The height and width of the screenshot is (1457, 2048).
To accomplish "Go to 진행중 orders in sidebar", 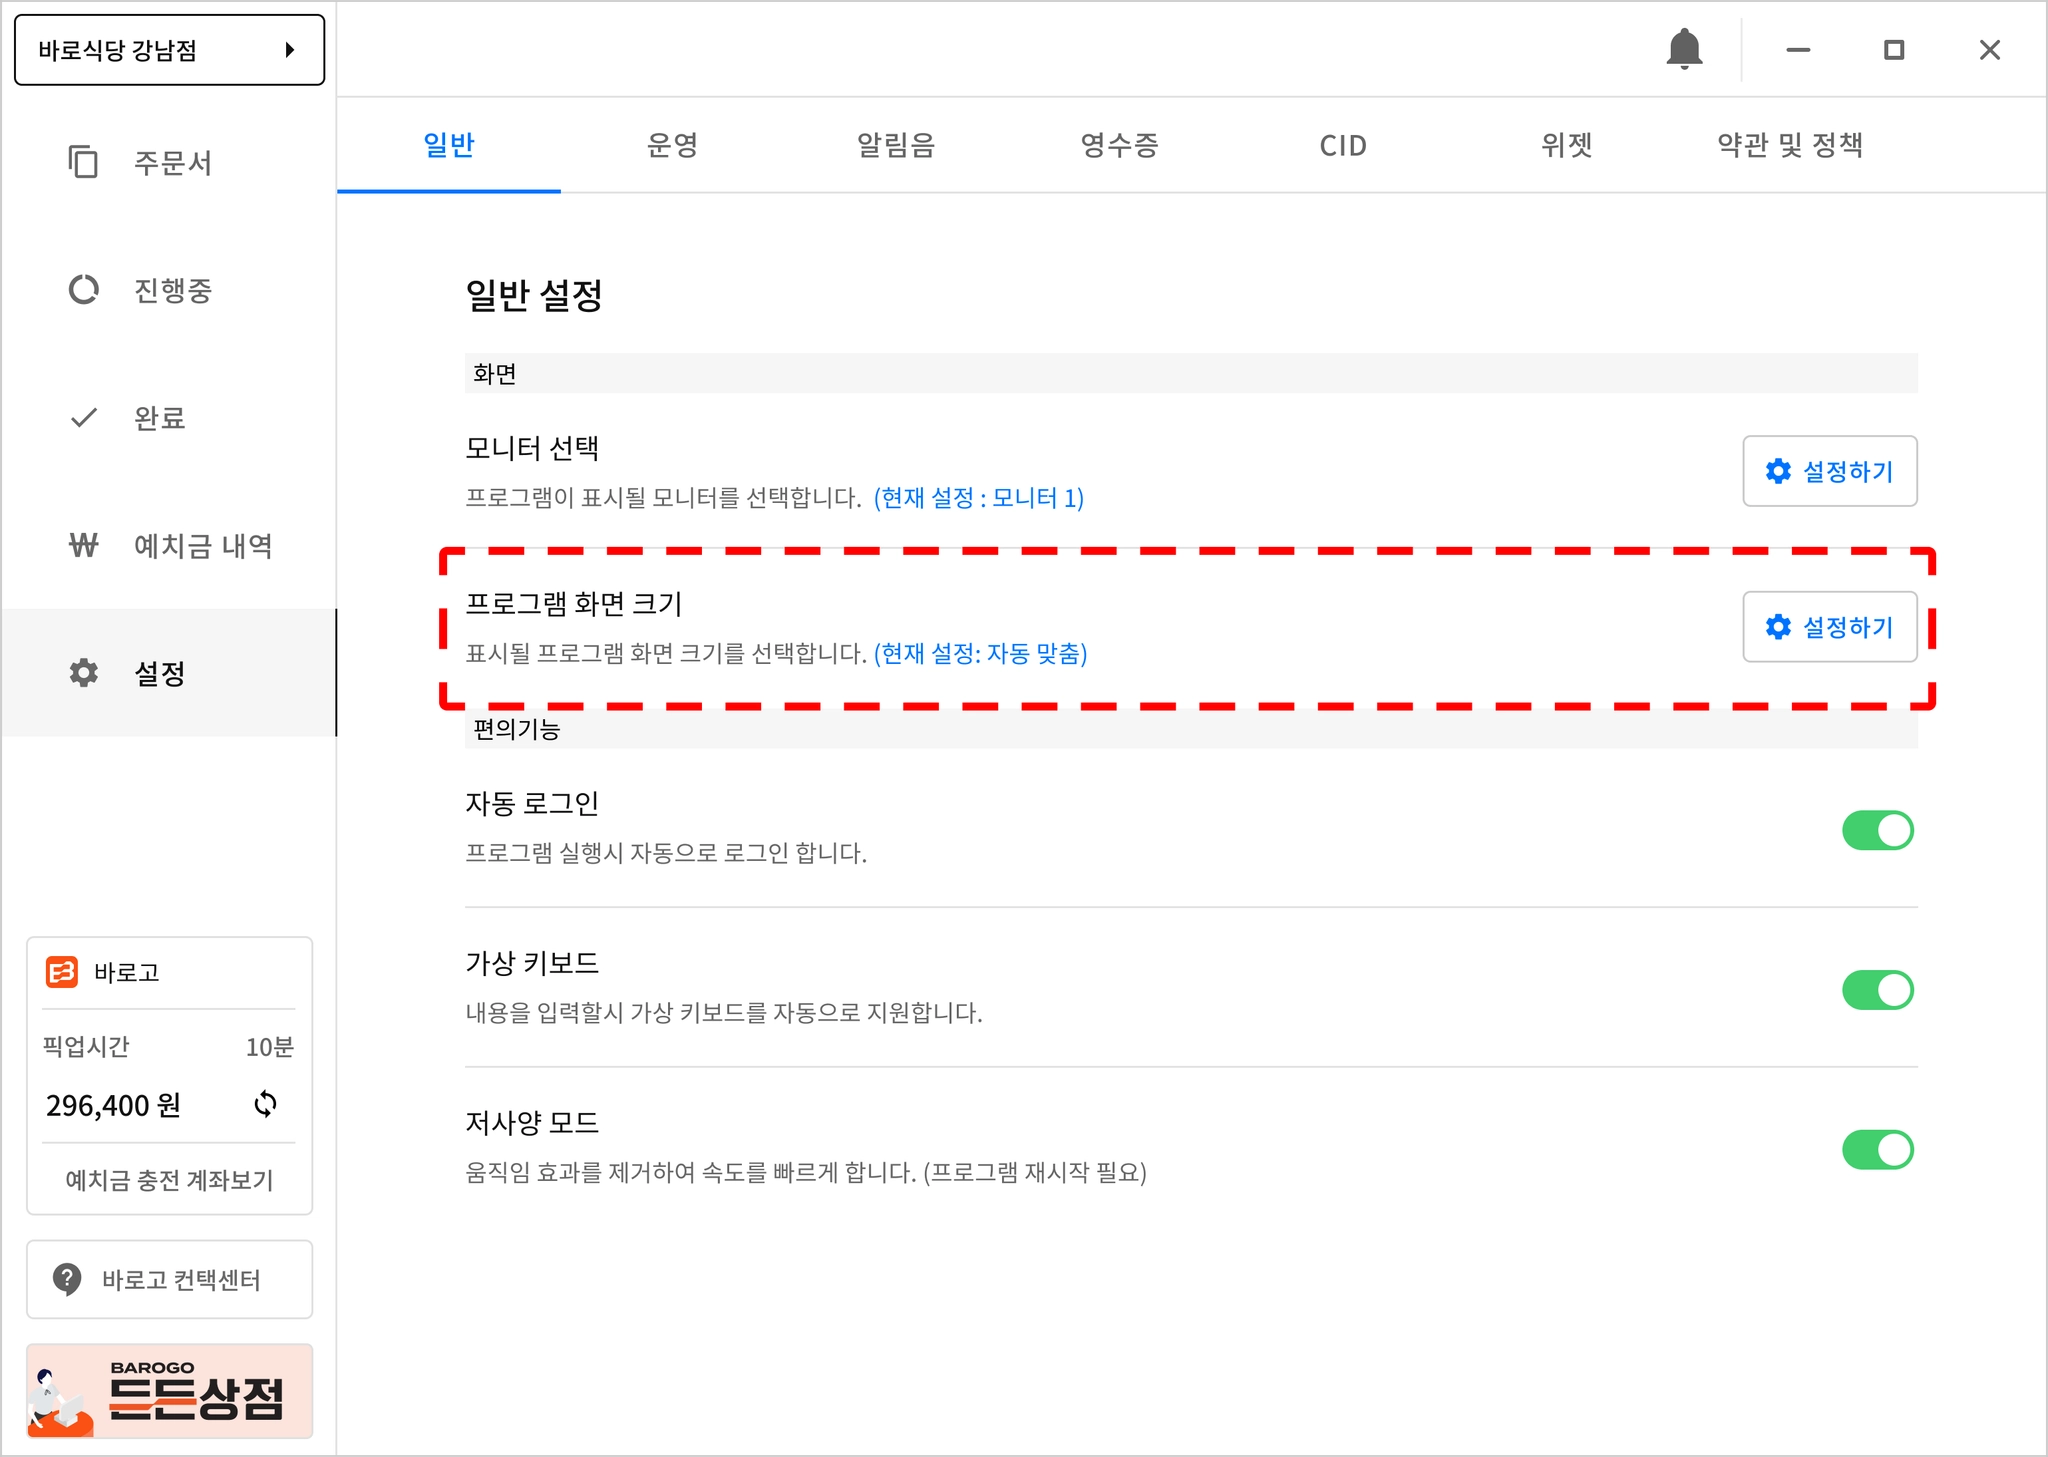I will tap(140, 290).
